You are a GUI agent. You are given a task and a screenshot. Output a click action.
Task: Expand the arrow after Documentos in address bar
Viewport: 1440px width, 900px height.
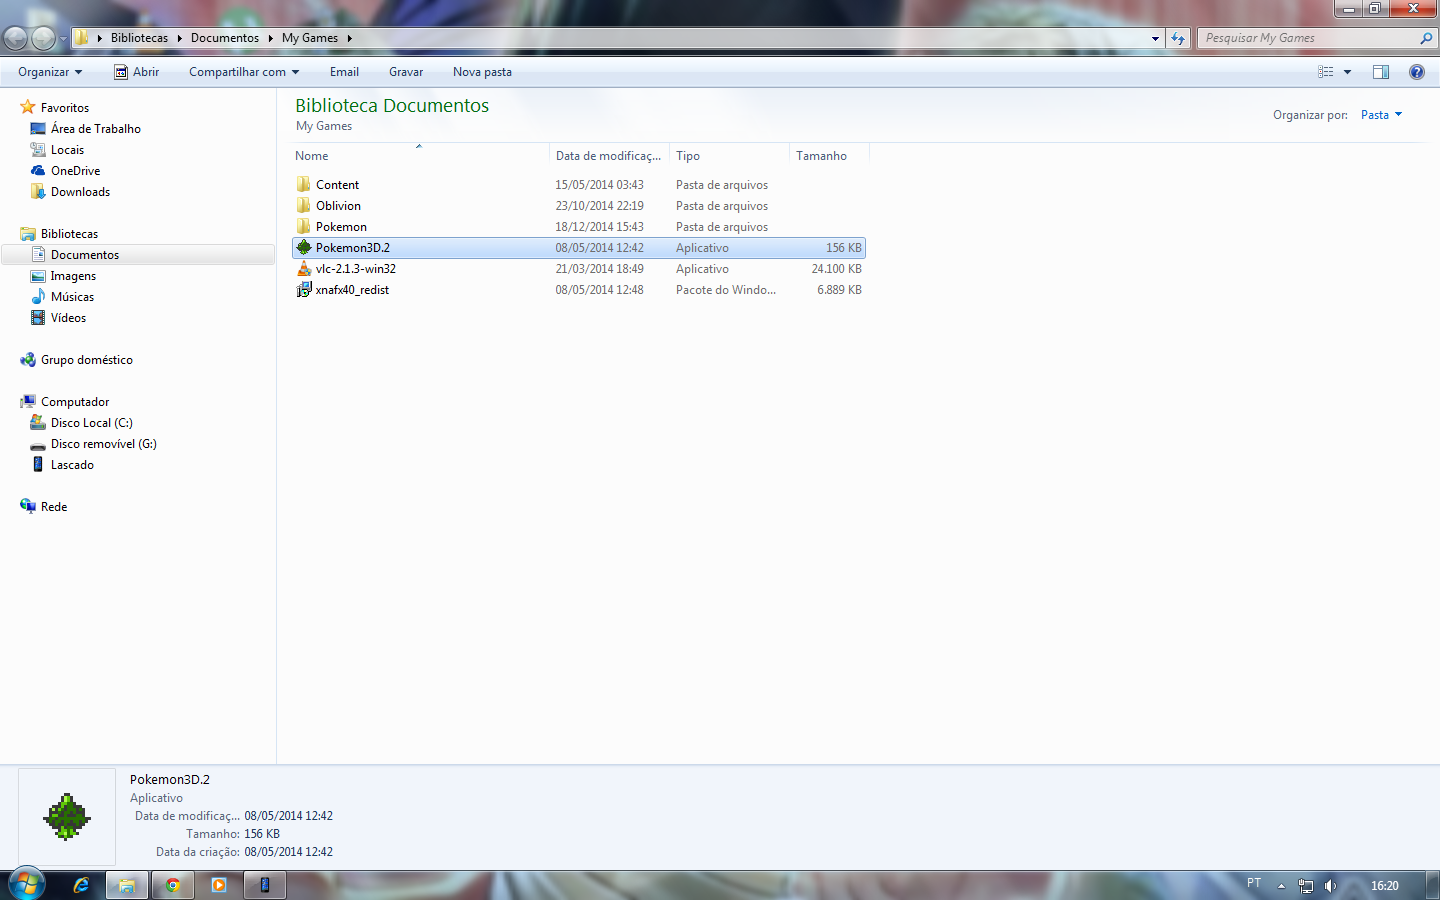[x=270, y=38]
